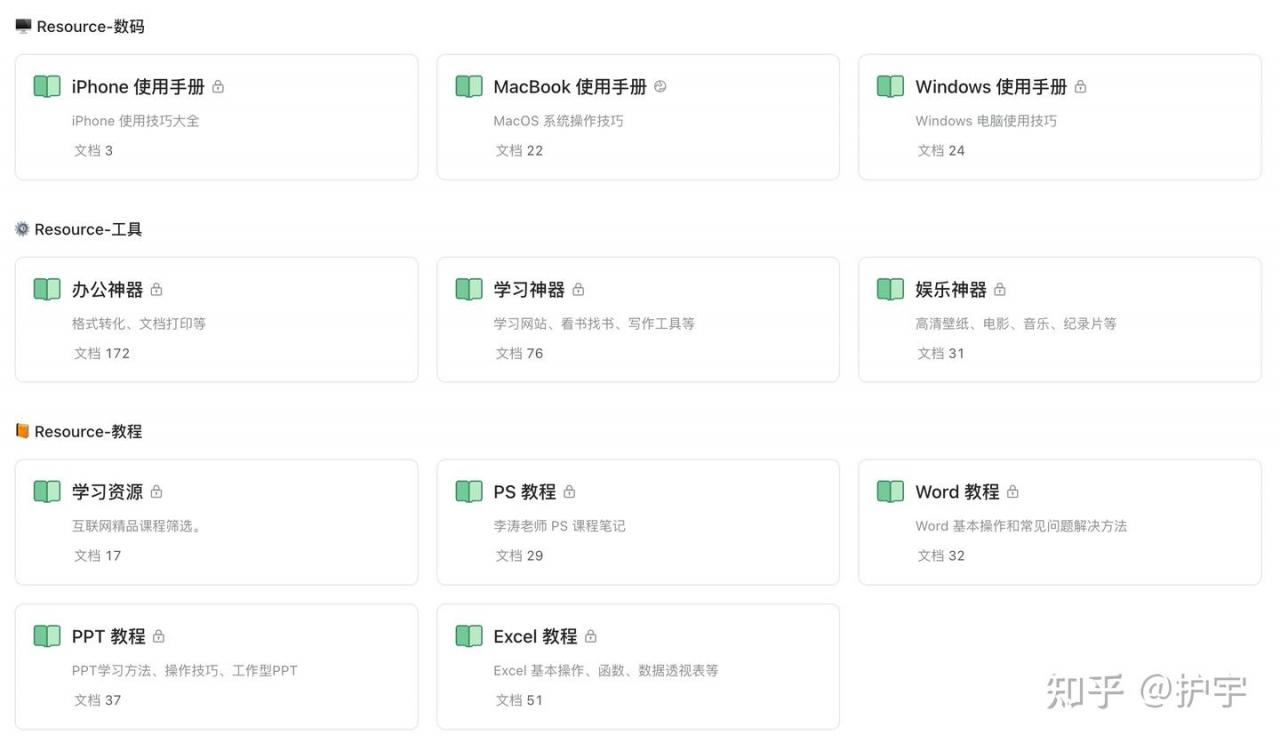Click the green book icon beside iPhone 使用手册

point(47,87)
